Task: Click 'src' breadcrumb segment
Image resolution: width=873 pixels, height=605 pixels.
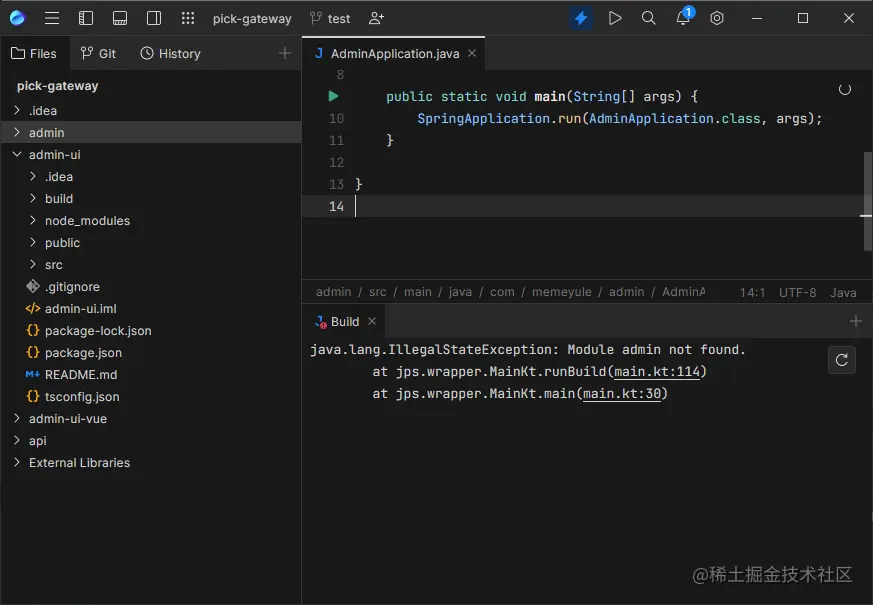Action: click(x=377, y=292)
